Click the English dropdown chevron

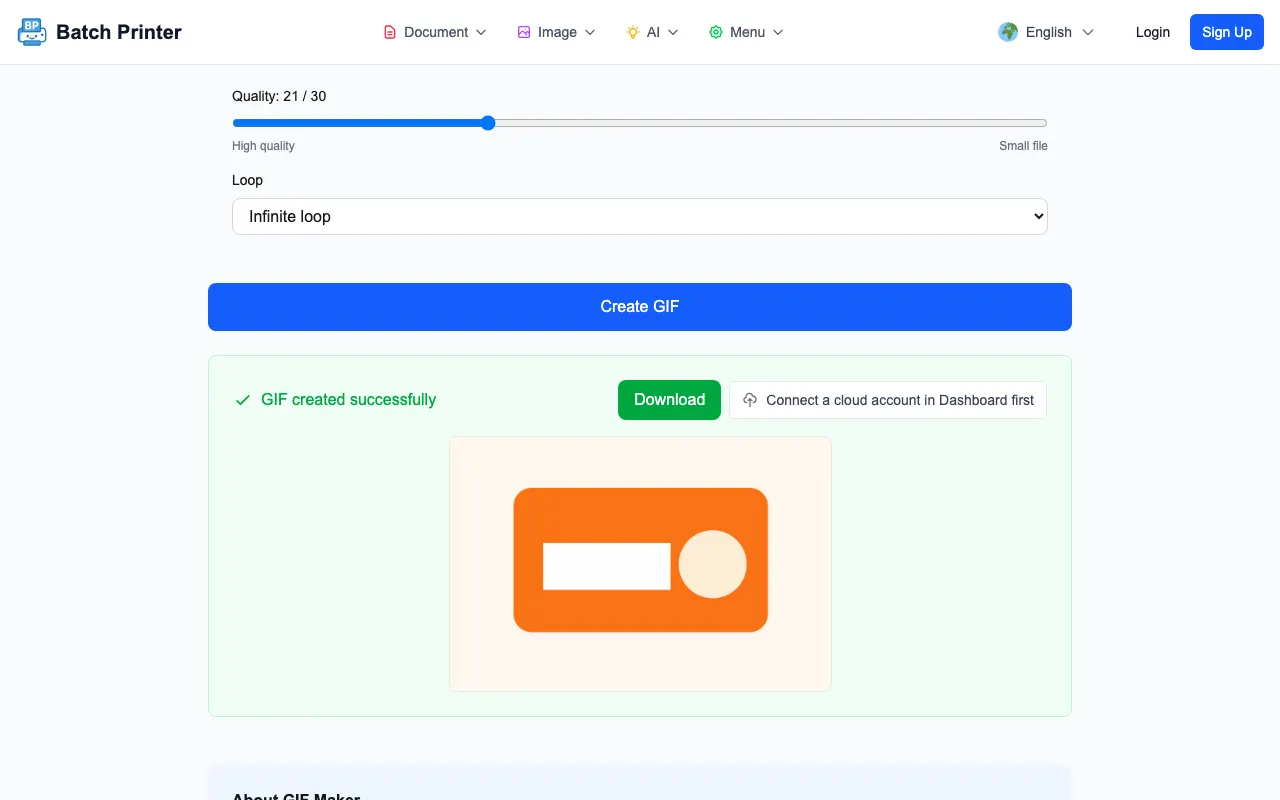pyautogui.click(x=1088, y=32)
